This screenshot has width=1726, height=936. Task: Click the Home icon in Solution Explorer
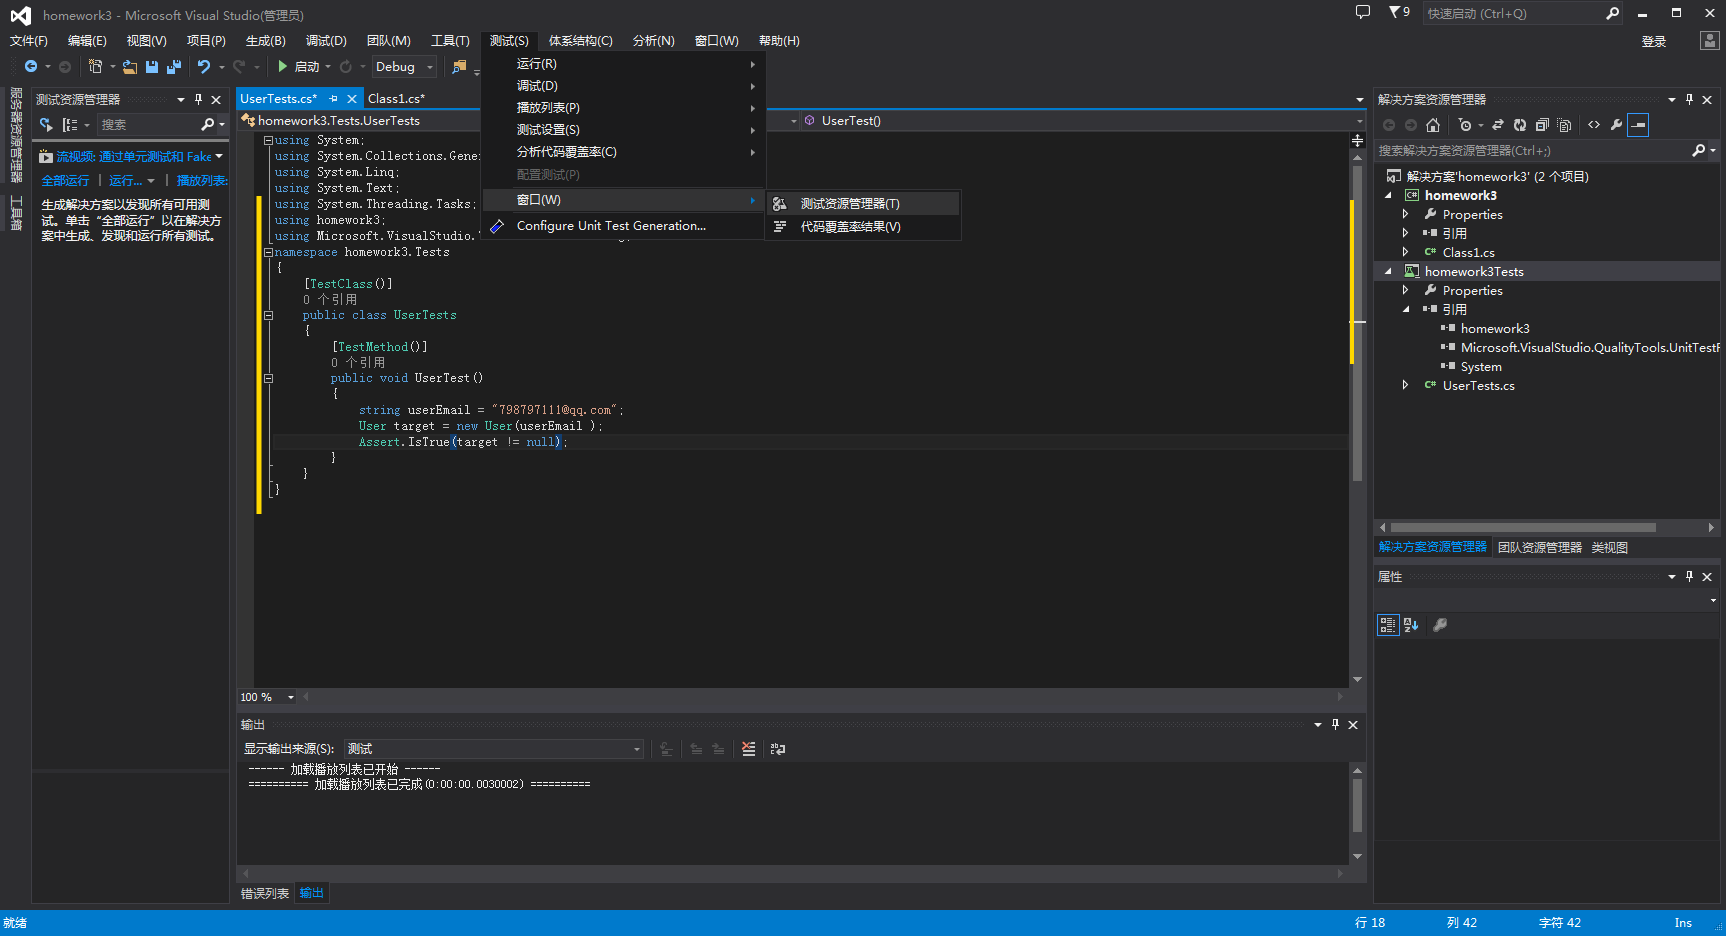click(1433, 125)
